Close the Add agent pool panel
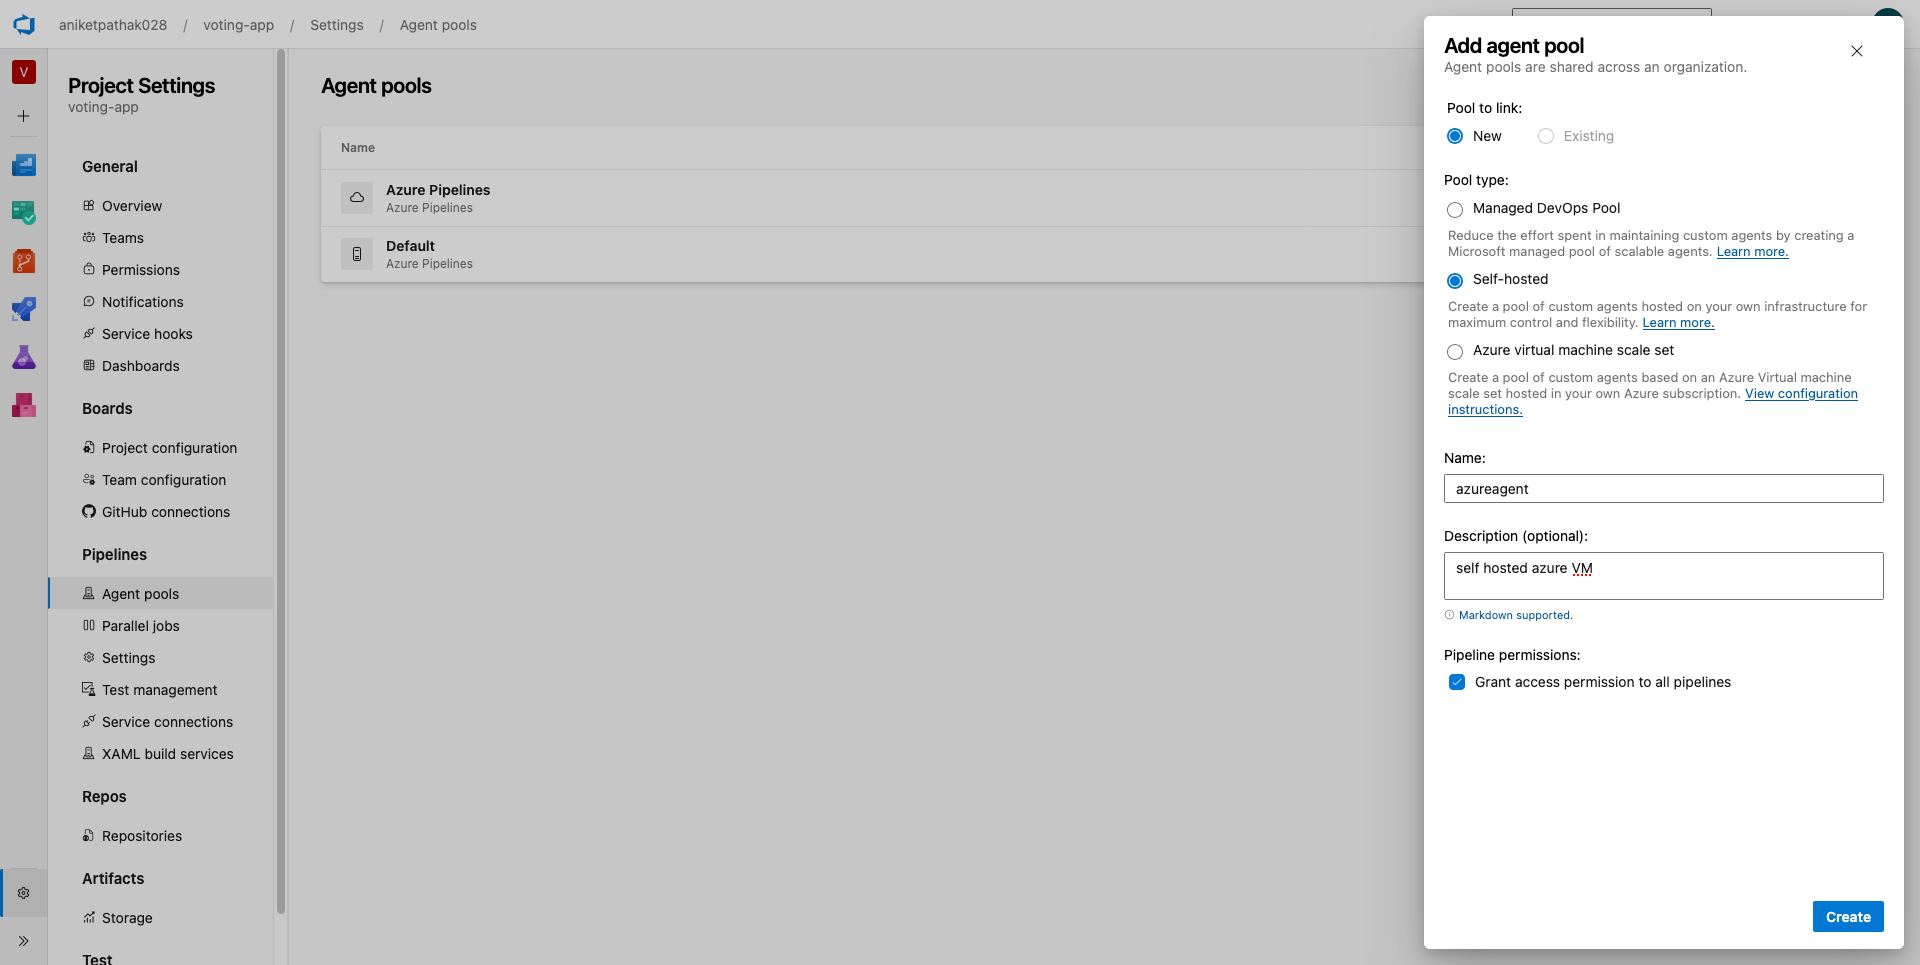Viewport: 1920px width, 965px height. (x=1857, y=51)
